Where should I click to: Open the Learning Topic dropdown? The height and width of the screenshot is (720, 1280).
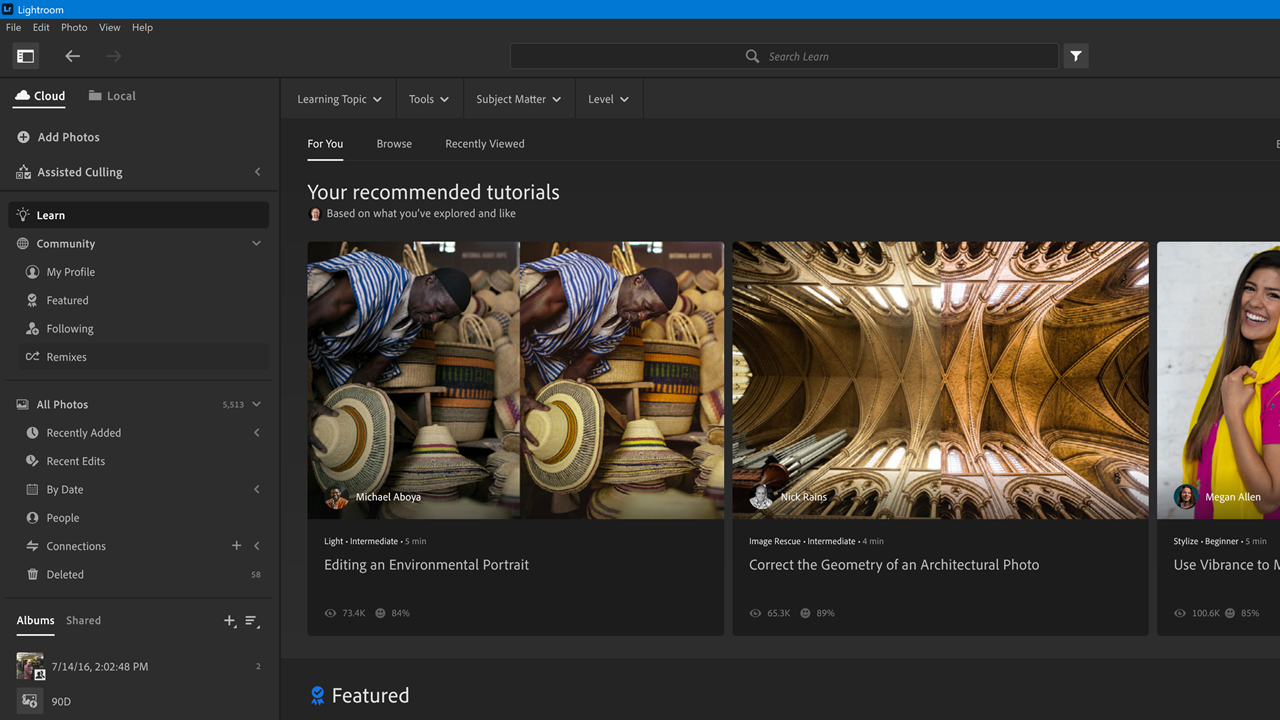[x=339, y=99]
